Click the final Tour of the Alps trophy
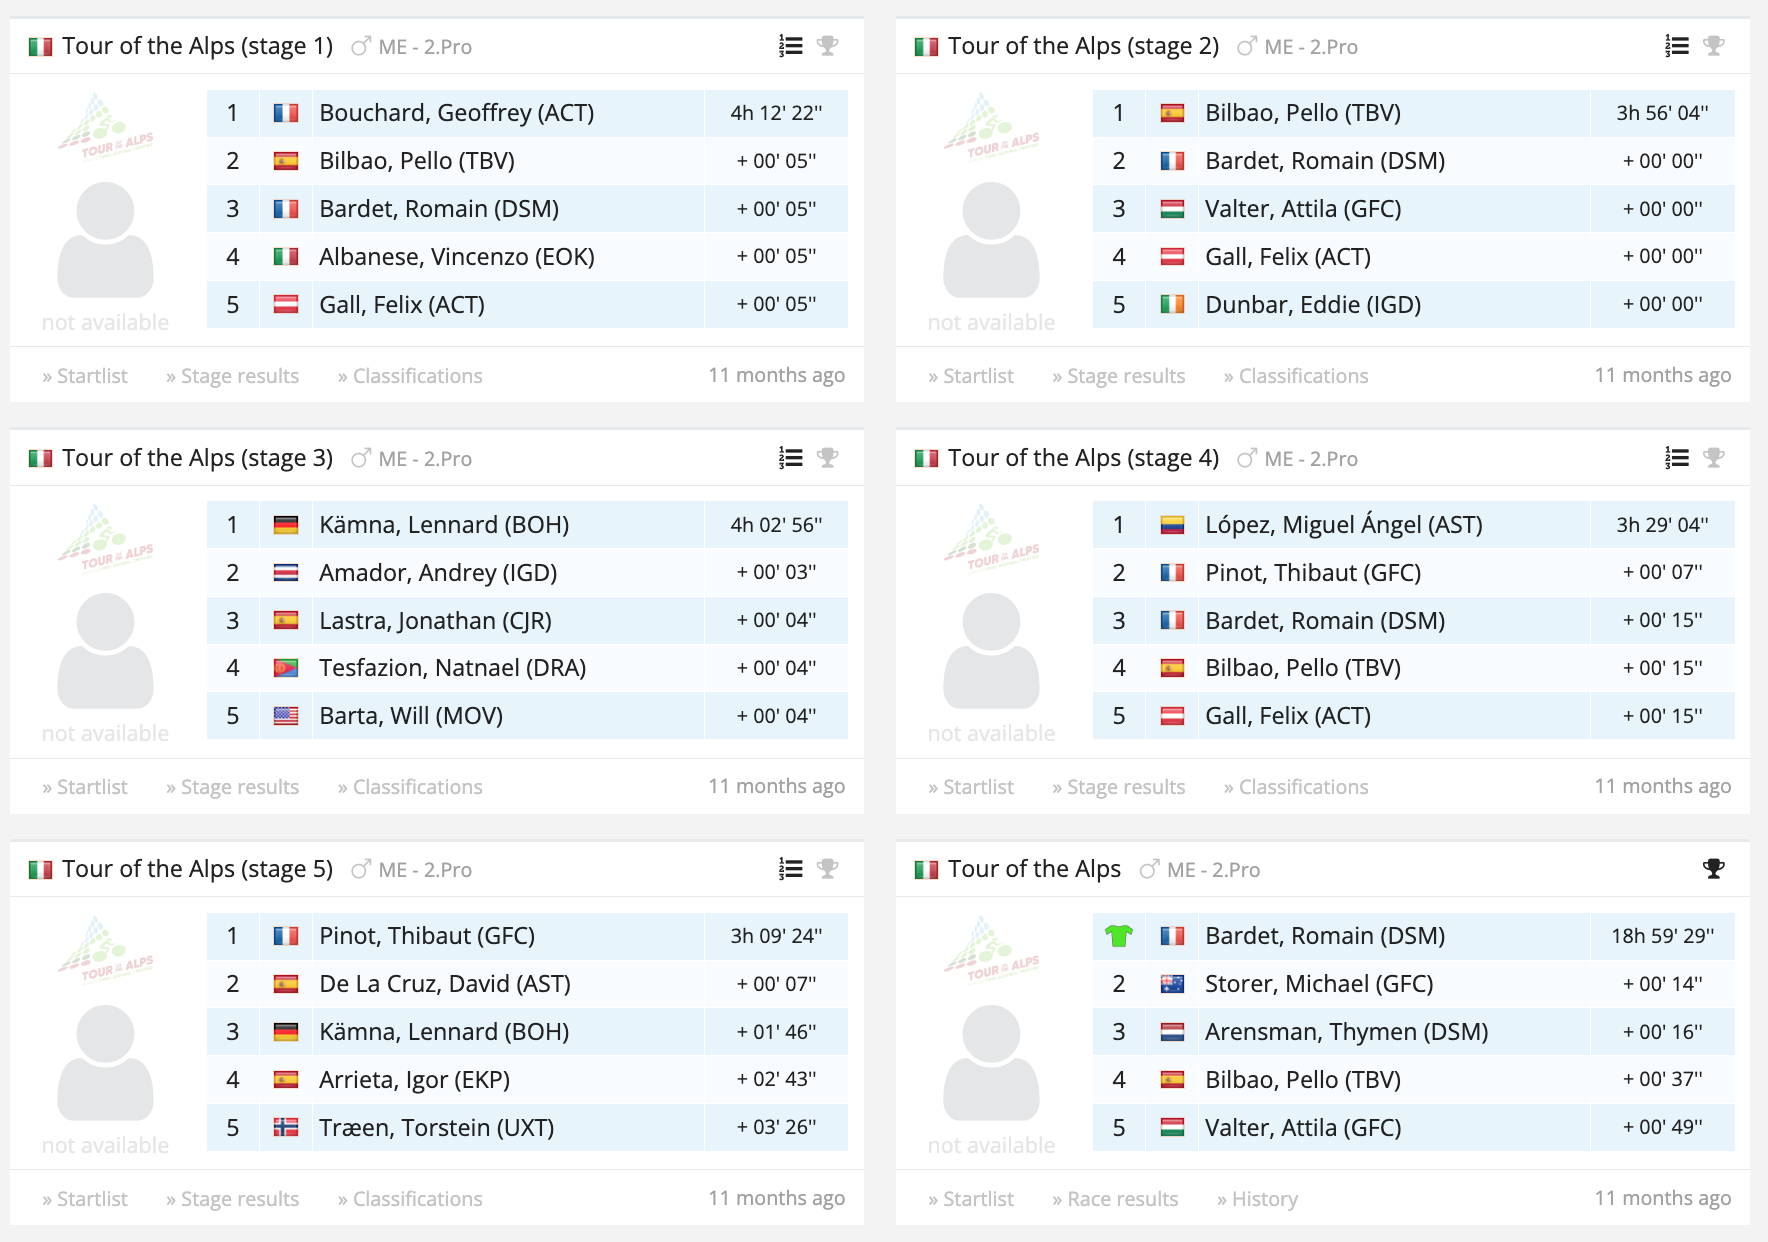Image resolution: width=1768 pixels, height=1242 pixels. tap(1713, 869)
